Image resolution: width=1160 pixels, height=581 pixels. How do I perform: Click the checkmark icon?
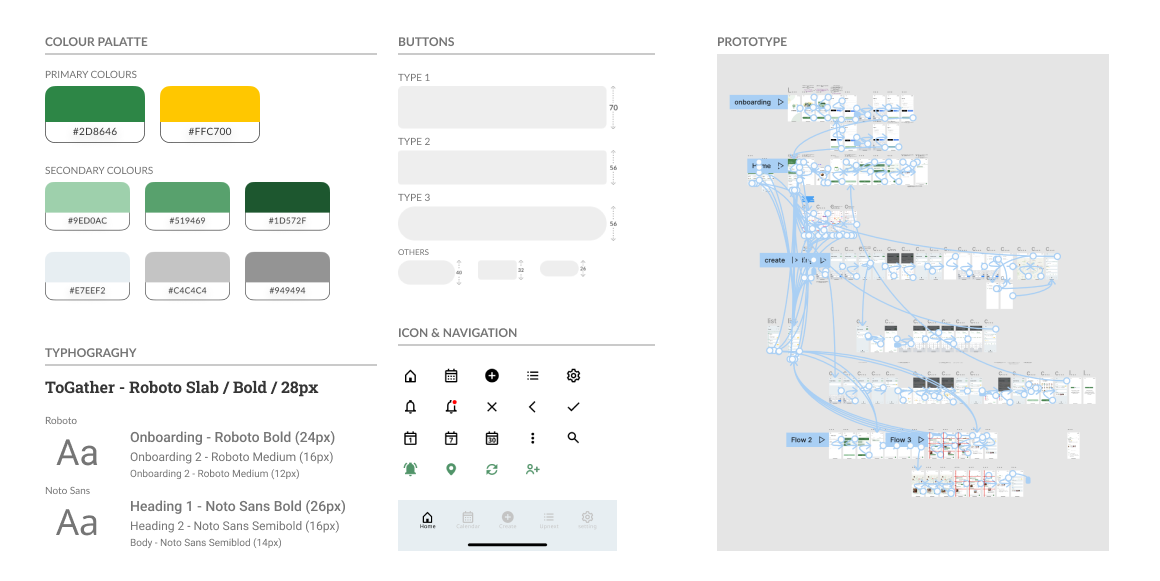[573, 407]
